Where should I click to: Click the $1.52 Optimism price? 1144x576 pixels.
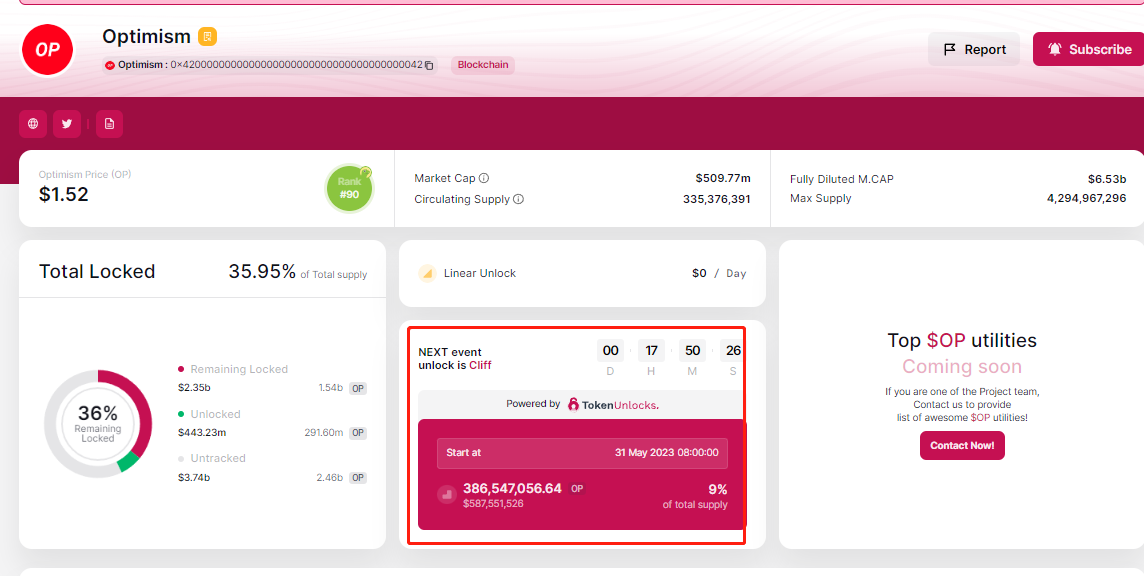pos(63,194)
